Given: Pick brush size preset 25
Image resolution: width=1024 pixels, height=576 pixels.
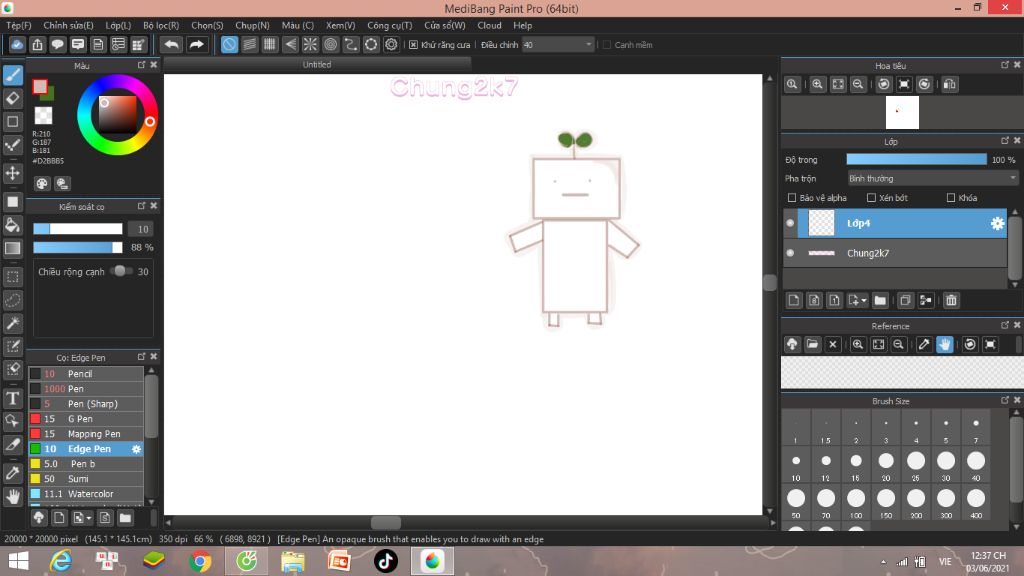Looking at the screenshot, I should tap(916, 465).
